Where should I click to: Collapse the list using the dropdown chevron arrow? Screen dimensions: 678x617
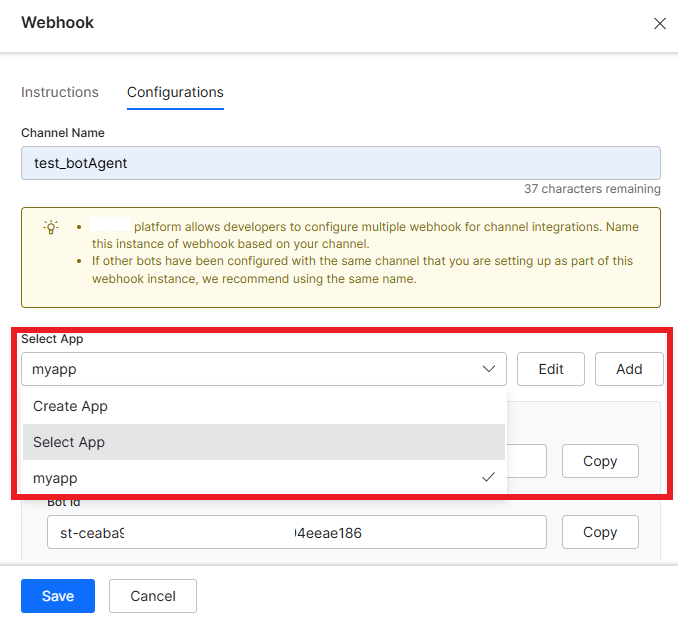click(489, 369)
